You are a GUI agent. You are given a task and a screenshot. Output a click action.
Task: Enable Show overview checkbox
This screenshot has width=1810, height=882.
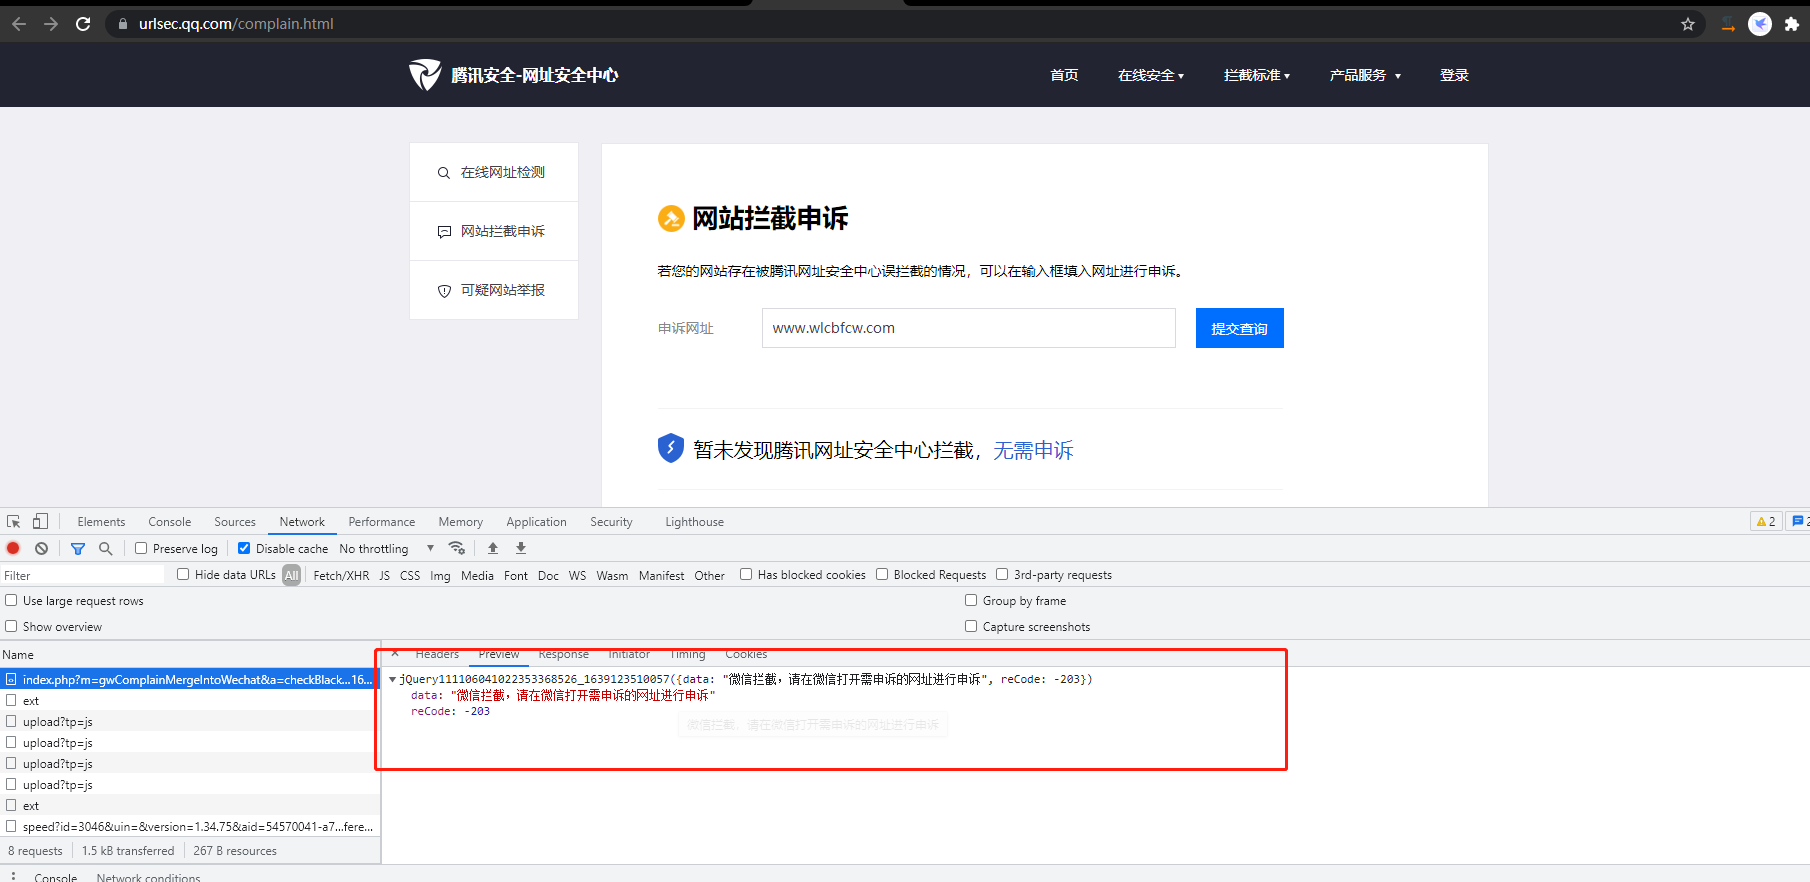(x=11, y=626)
